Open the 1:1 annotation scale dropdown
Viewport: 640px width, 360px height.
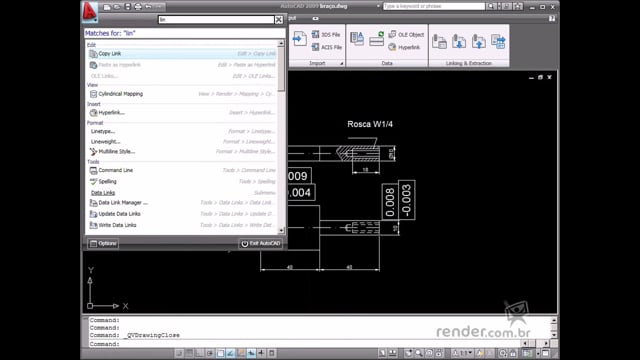click(x=462, y=353)
